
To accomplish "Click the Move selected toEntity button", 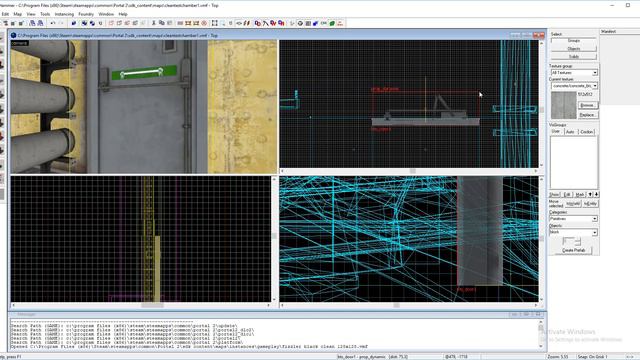I will pyautogui.click(x=590, y=203).
